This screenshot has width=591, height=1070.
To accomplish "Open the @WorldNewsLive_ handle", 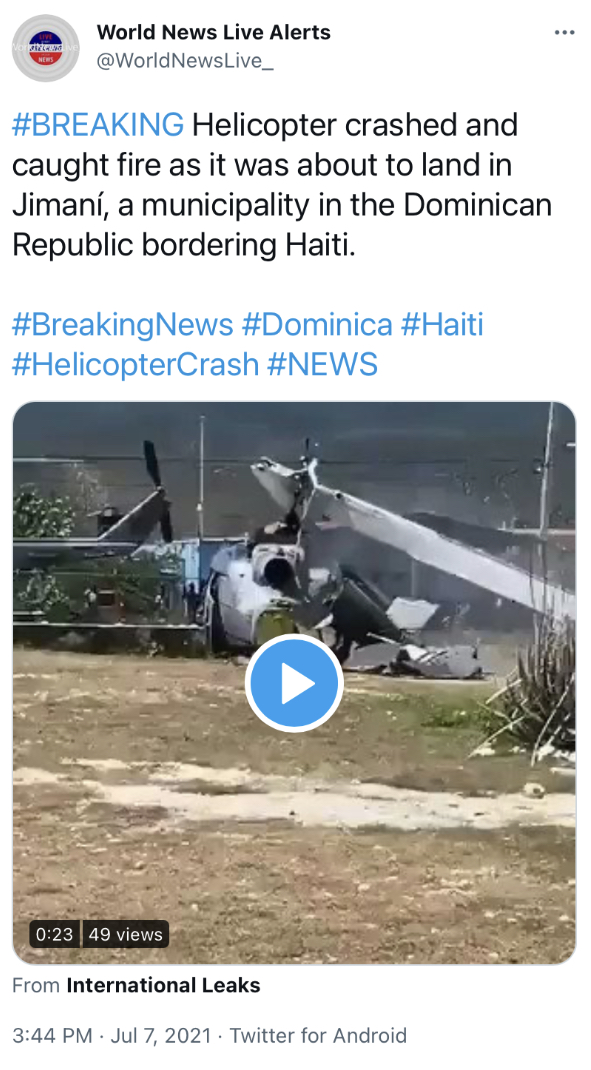I will click(185, 61).
